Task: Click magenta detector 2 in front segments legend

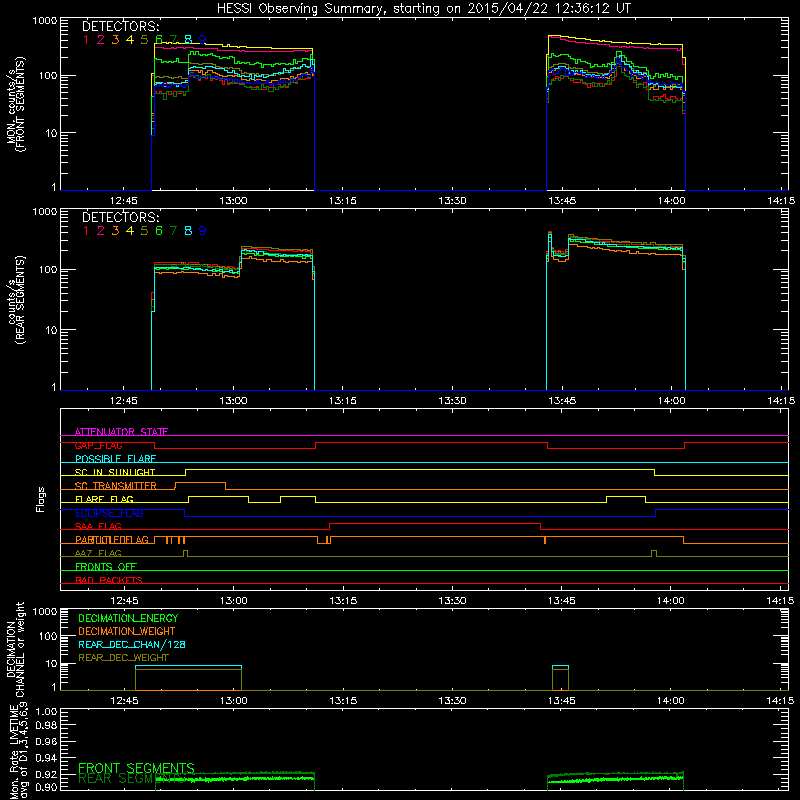Action: 101,40
